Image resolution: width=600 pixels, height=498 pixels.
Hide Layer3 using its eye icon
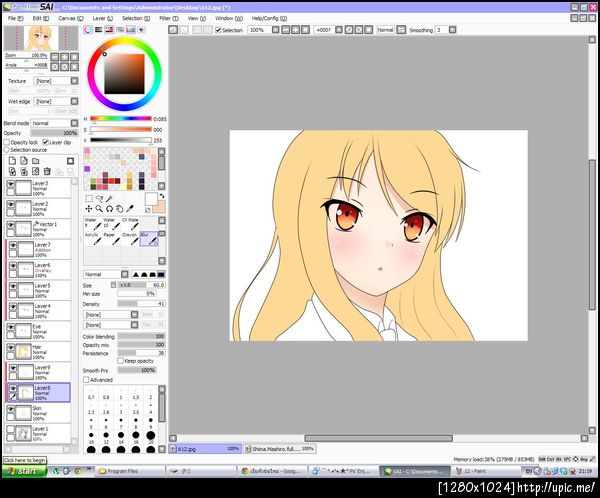[10, 184]
